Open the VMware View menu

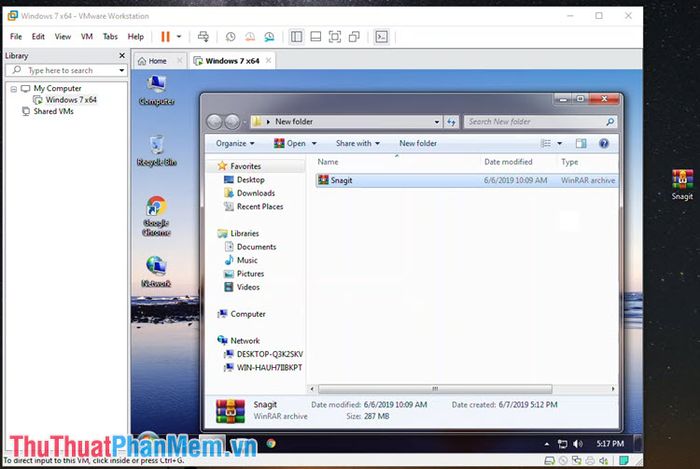62,37
